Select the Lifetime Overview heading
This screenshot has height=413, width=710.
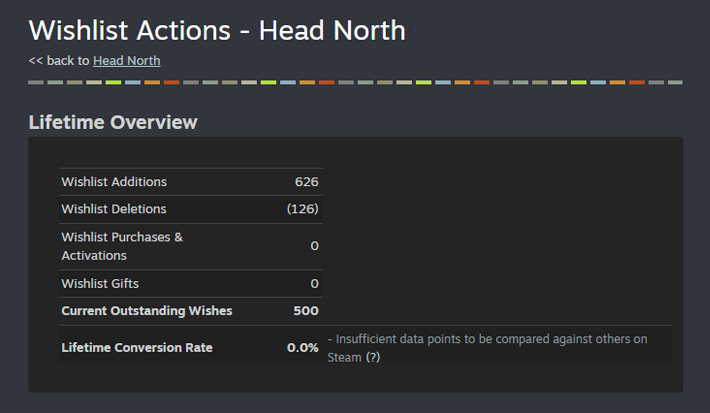coord(113,123)
